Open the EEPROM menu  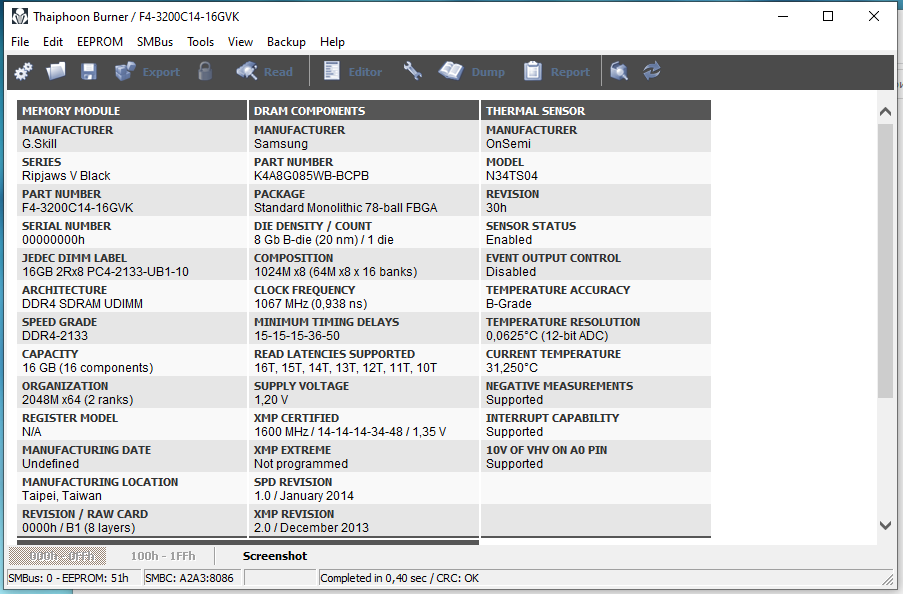100,42
